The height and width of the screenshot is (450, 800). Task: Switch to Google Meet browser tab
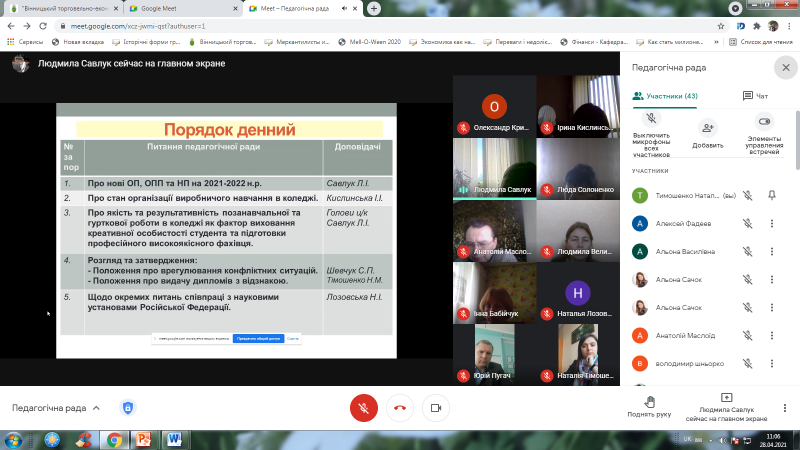(182, 8)
